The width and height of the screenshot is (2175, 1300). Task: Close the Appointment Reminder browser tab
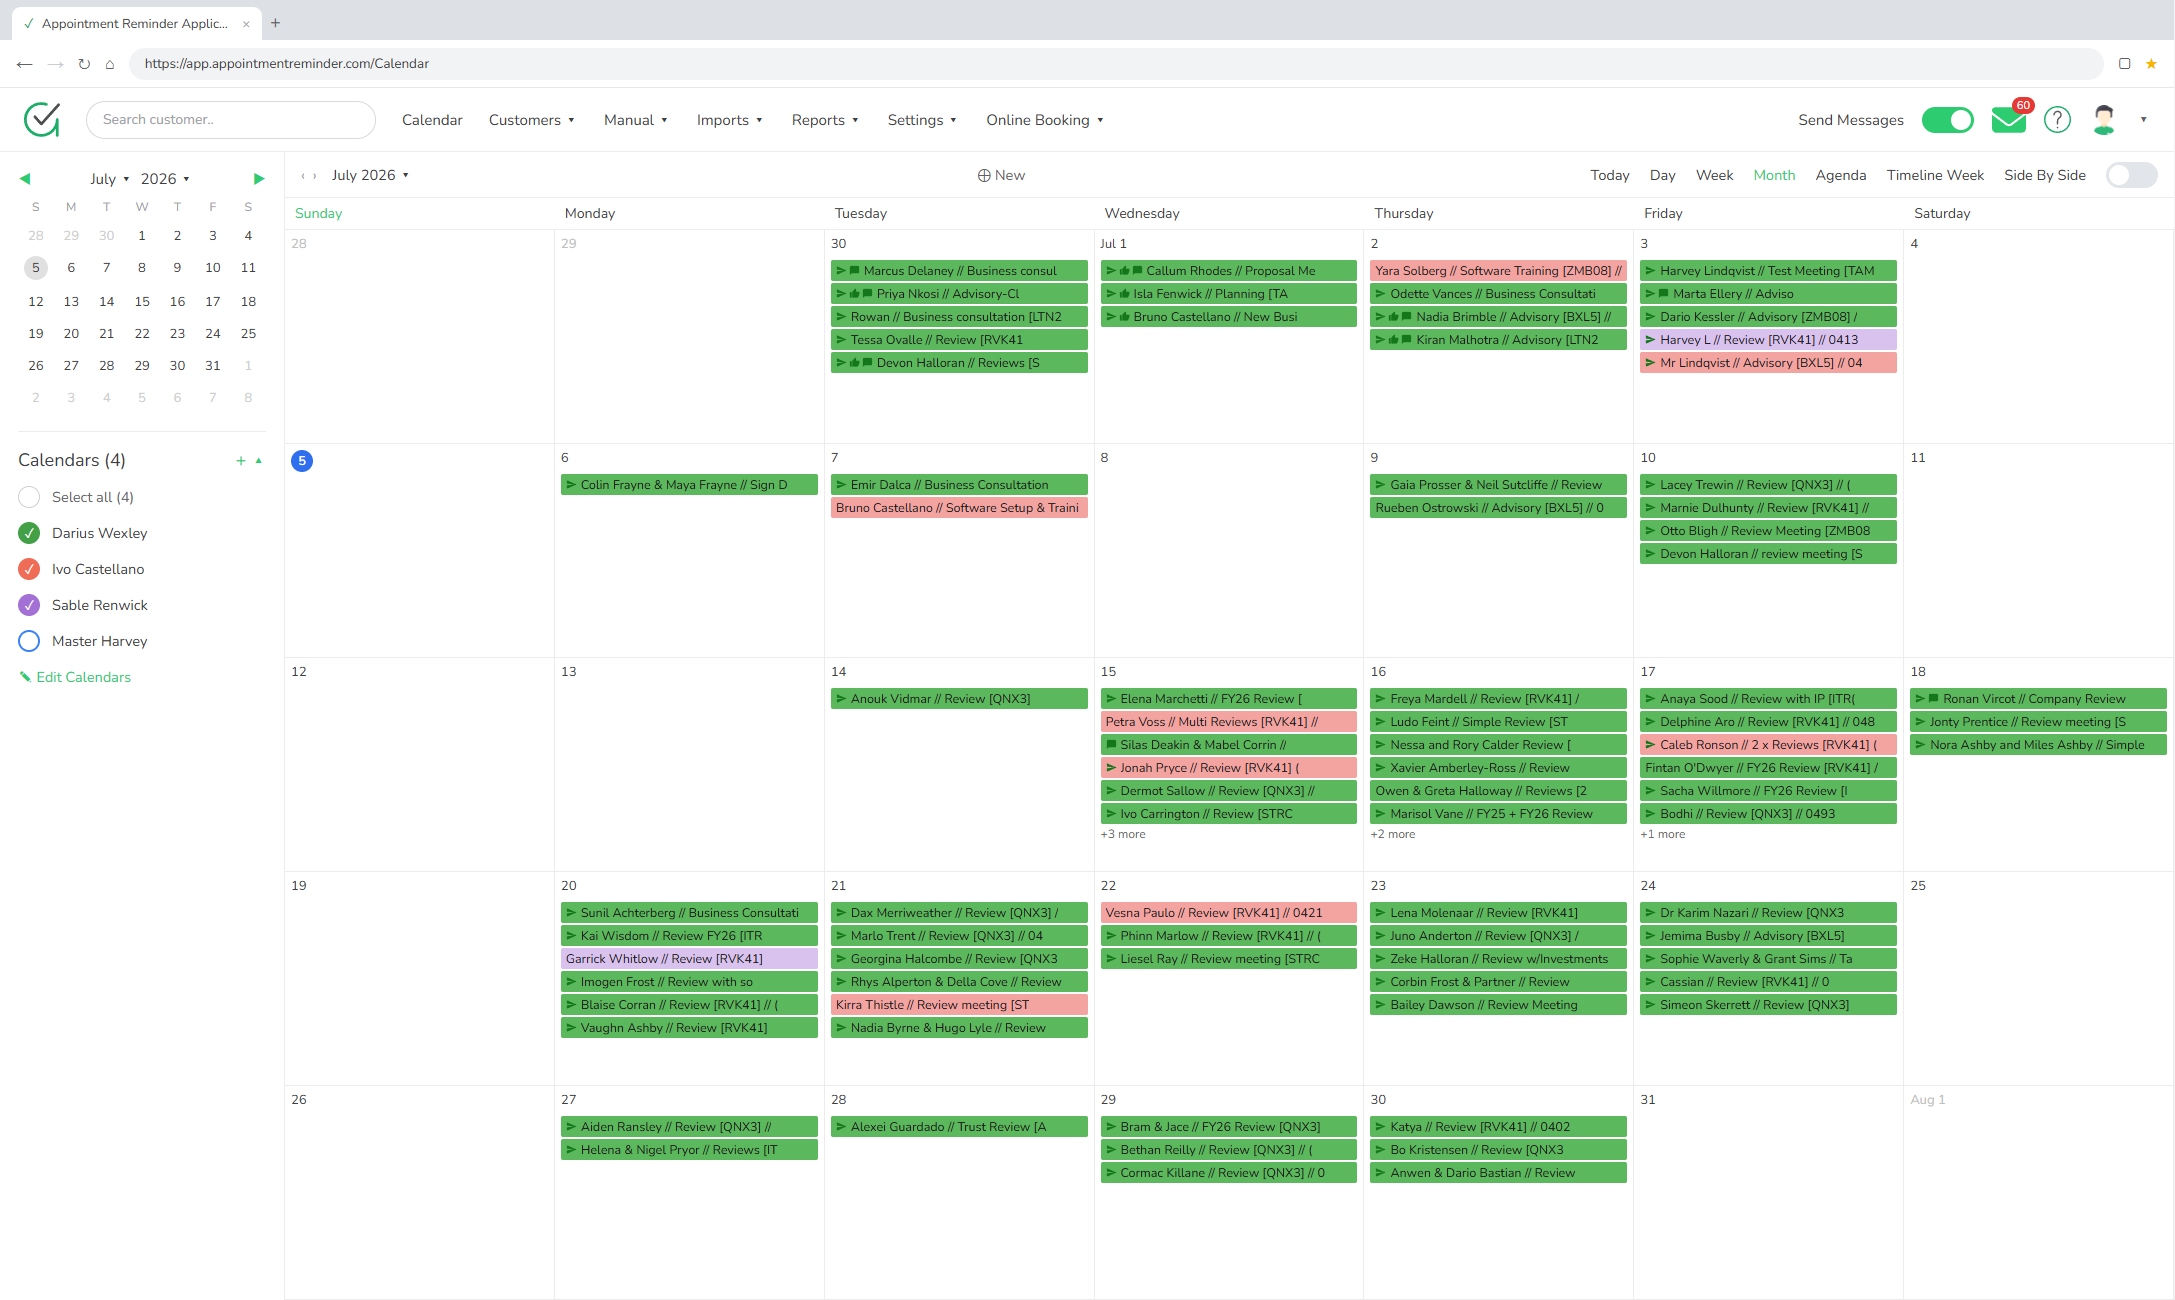tap(246, 24)
